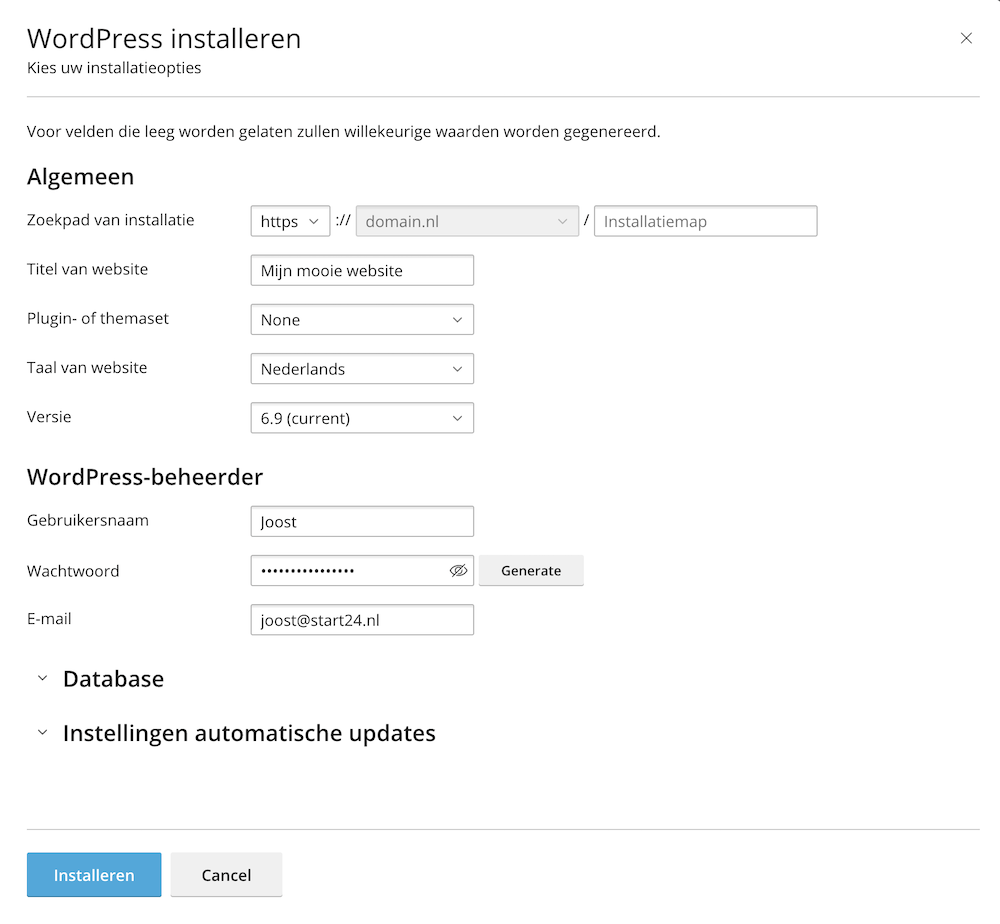Click the Gebruikersnaam field containing Joost

[x=361, y=522]
